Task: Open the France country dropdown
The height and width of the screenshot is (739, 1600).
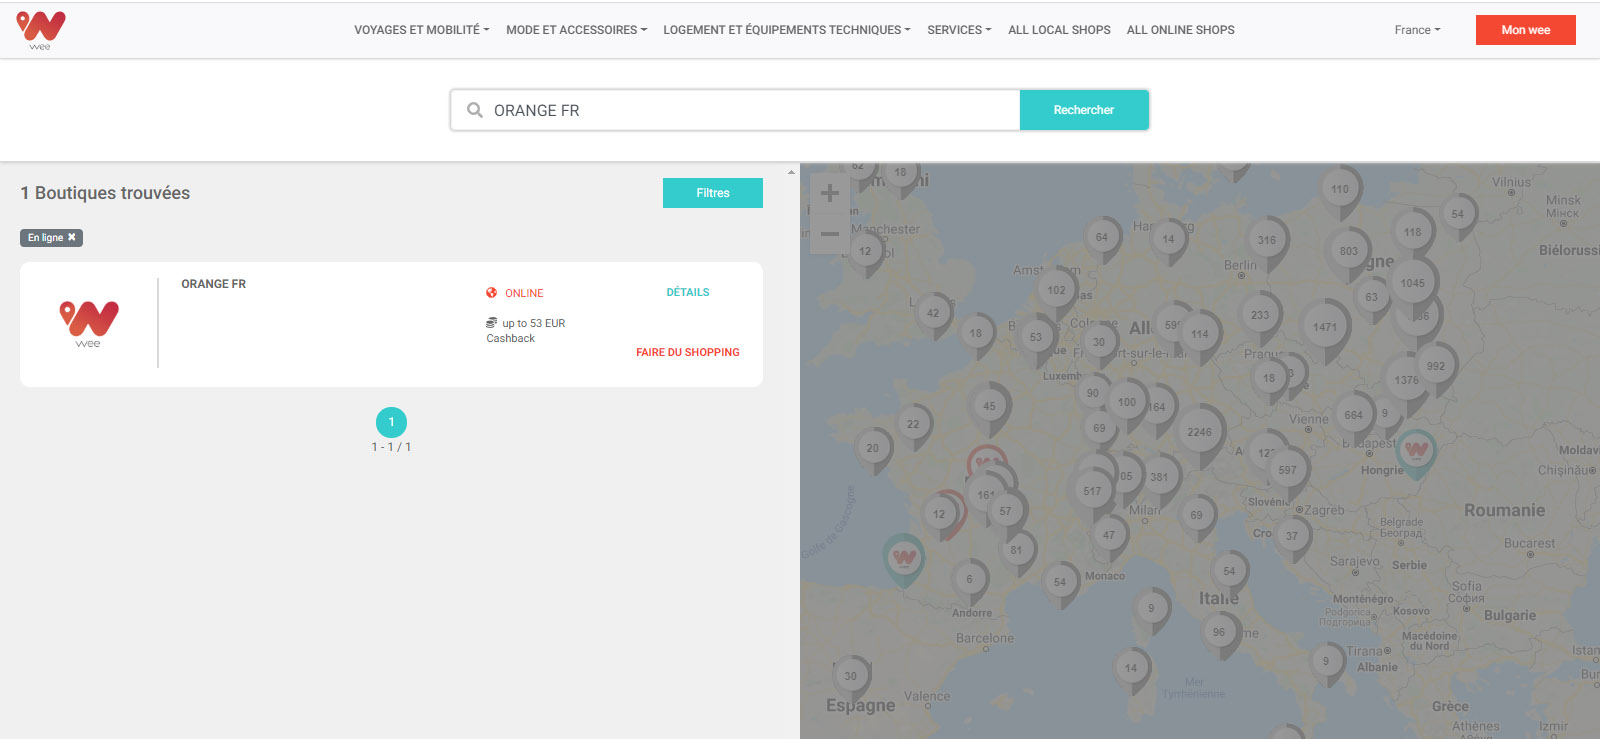Action: point(1417,30)
